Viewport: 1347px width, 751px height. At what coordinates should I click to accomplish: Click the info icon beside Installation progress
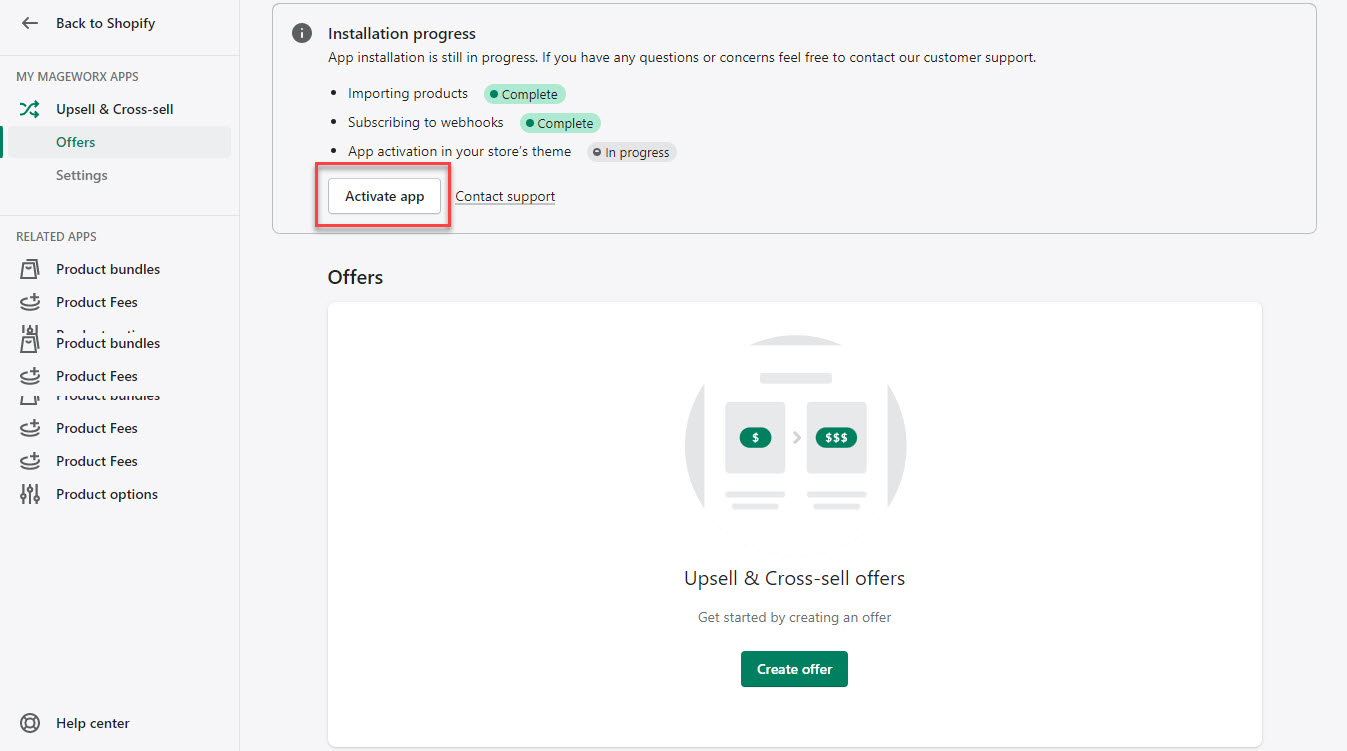tap(301, 33)
